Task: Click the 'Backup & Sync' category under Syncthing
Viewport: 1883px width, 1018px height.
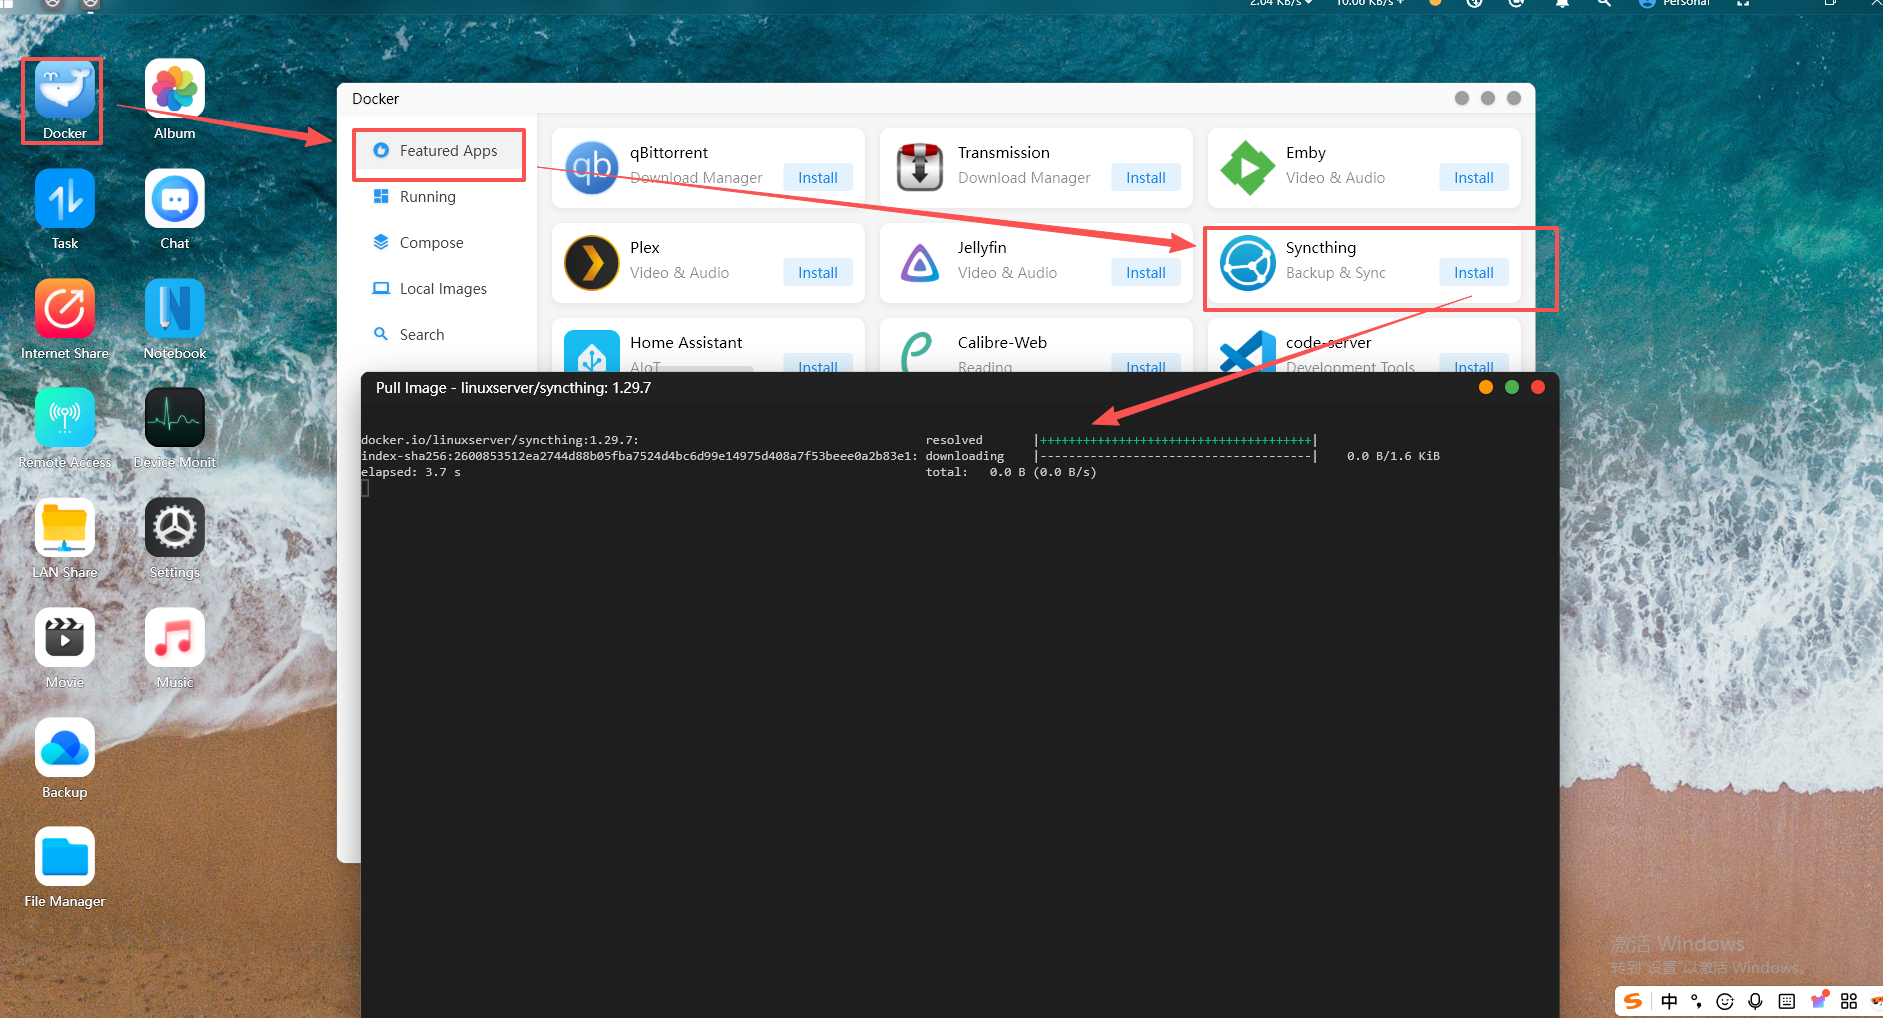Action: click(x=1336, y=273)
